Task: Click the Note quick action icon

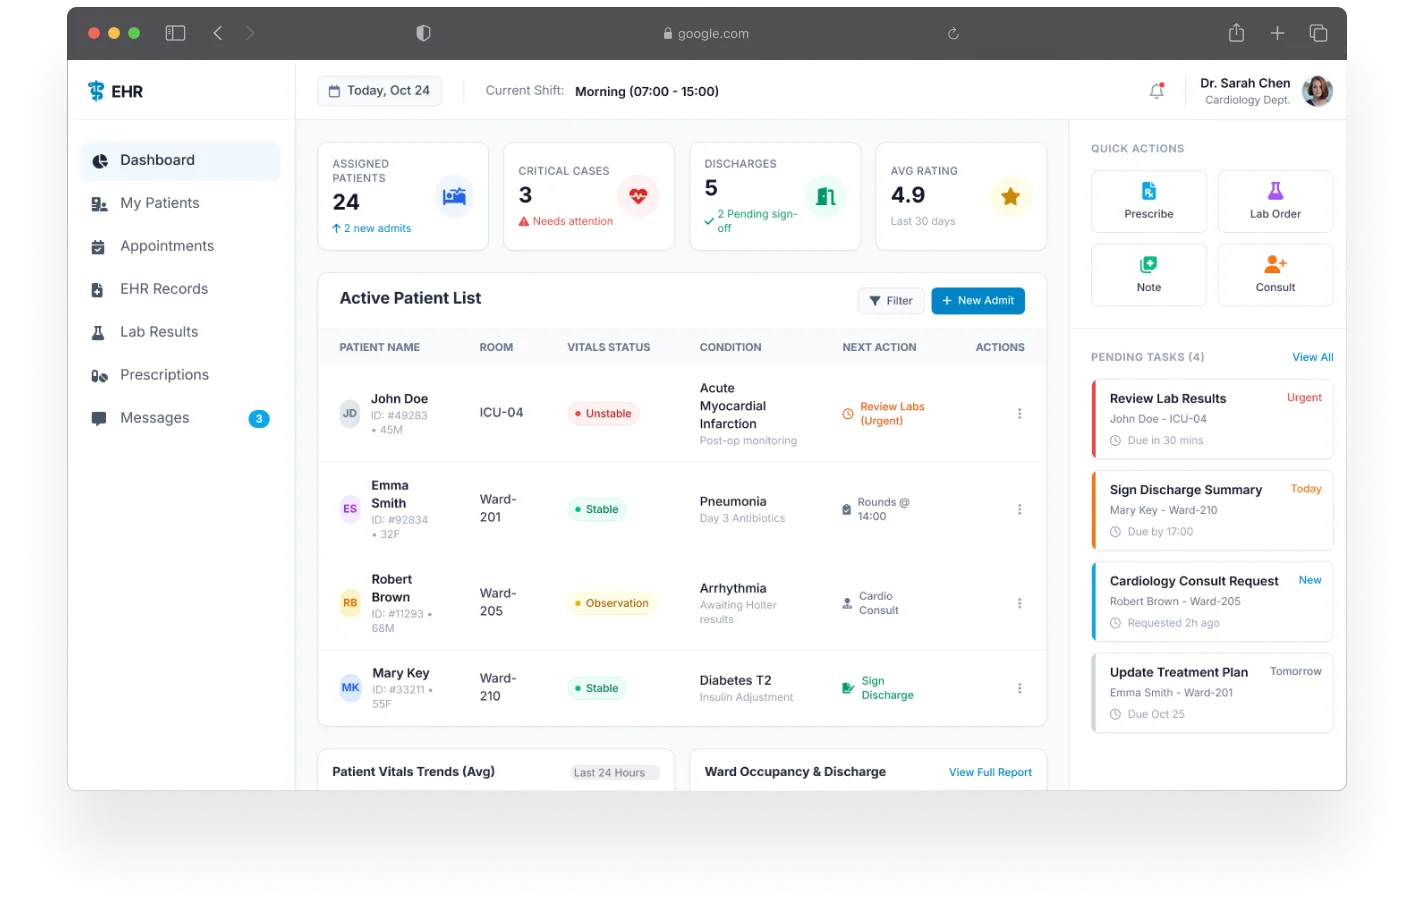Action: pos(1148,262)
